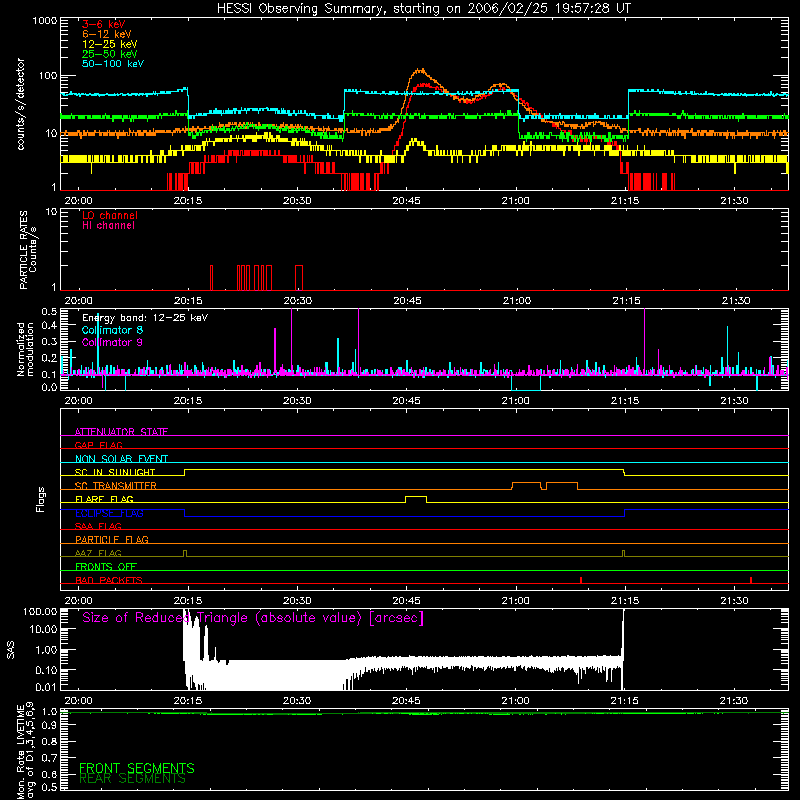Screen dimensions: 800x800
Task: Select the 3-6 keV legend label
Action: (x=104, y=24)
